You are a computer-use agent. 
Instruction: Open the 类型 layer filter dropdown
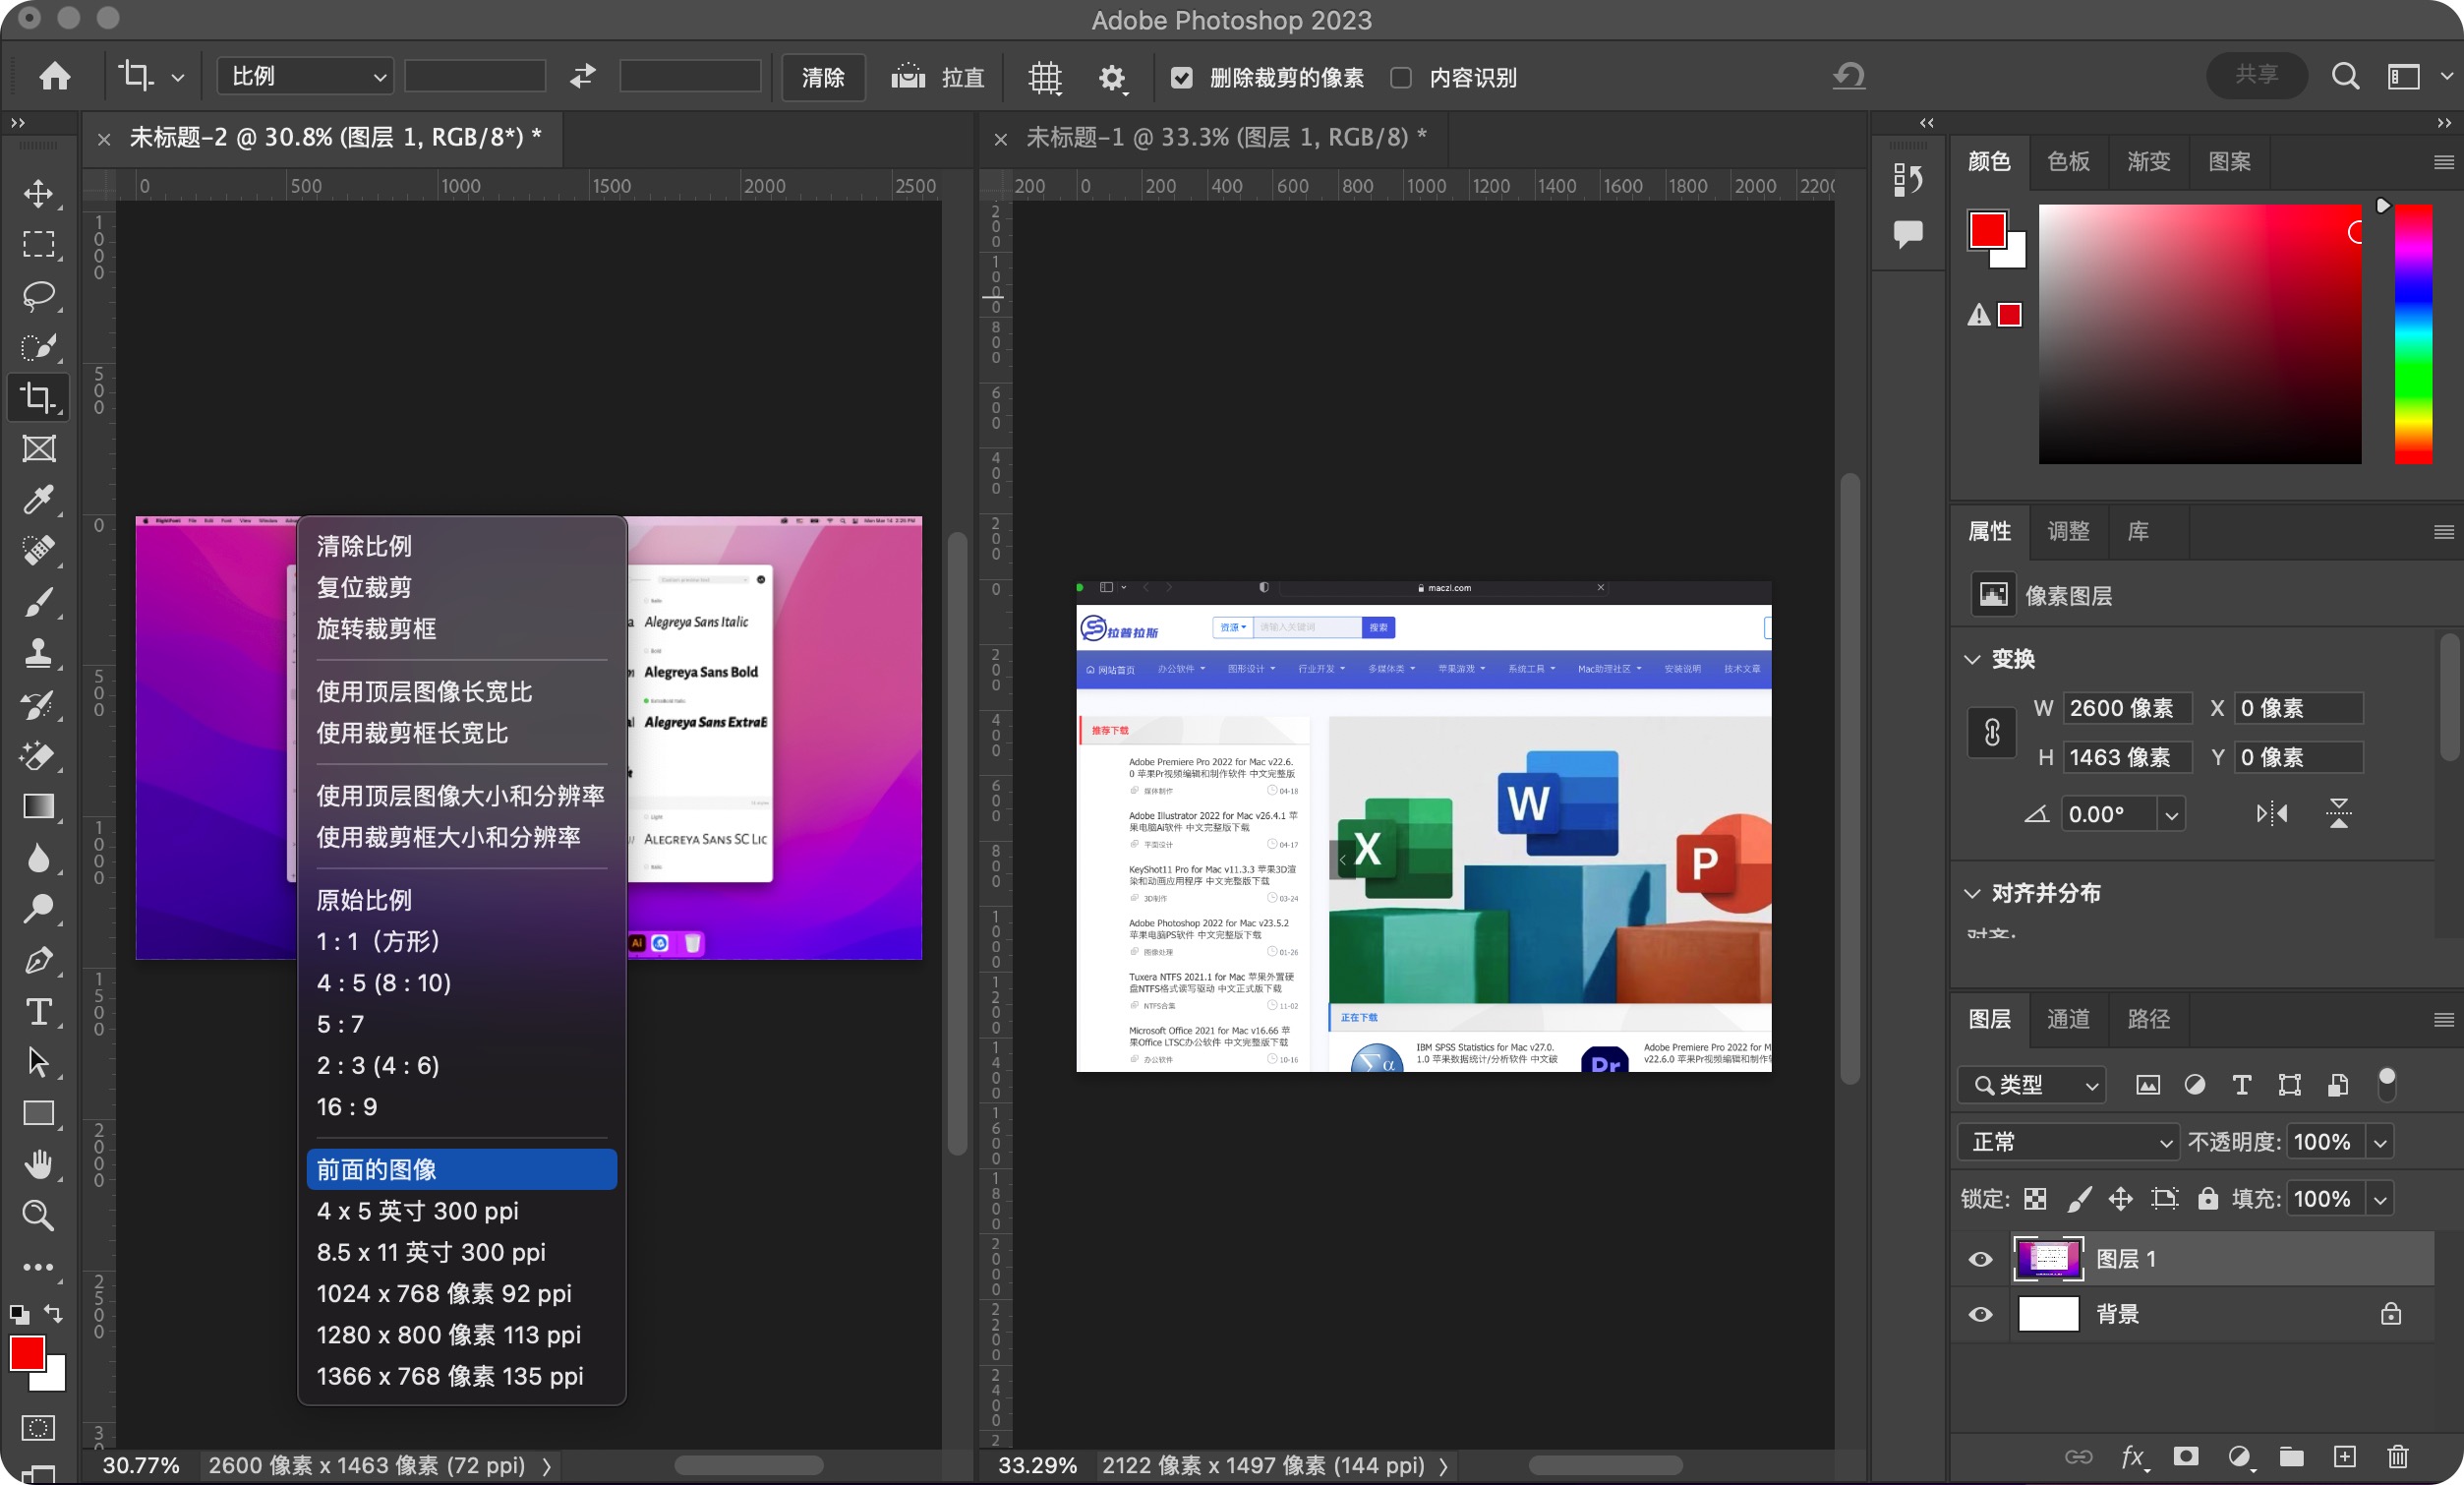[x=2031, y=1085]
